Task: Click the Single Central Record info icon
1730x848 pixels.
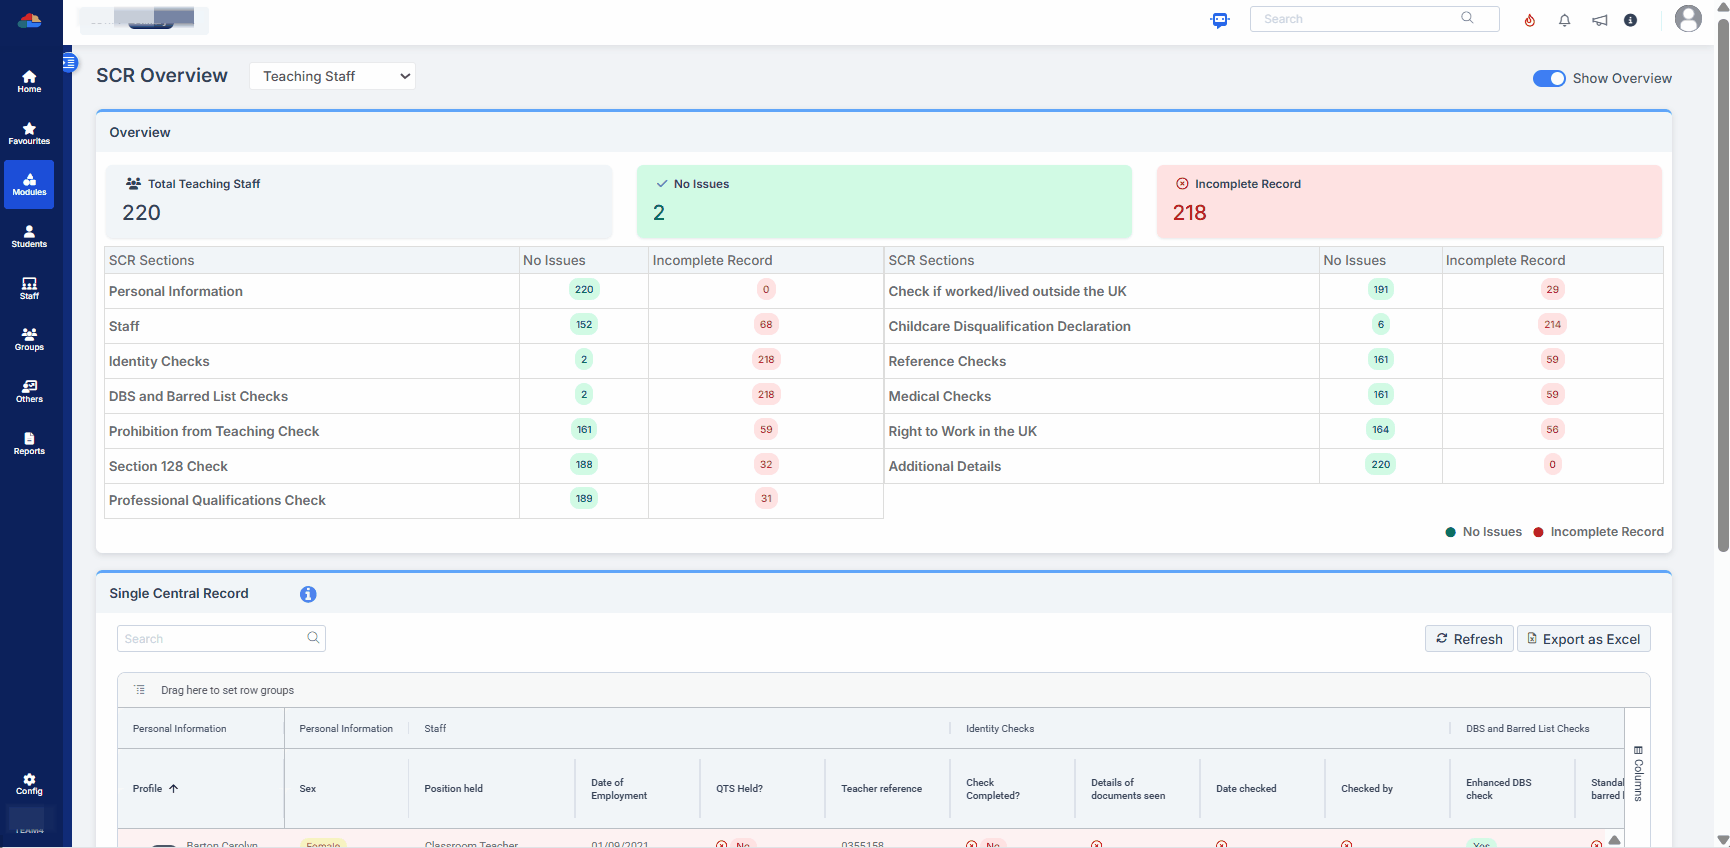Action: tap(308, 594)
